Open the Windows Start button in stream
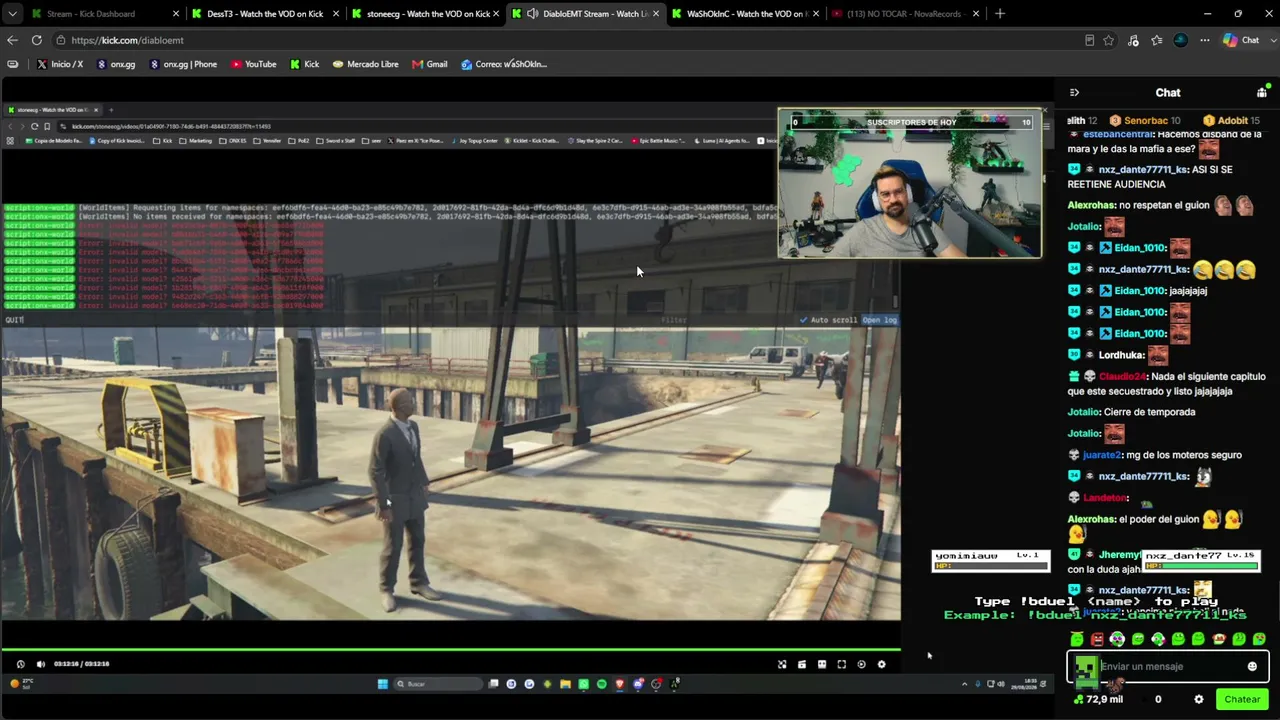1280x720 pixels. 382,684
